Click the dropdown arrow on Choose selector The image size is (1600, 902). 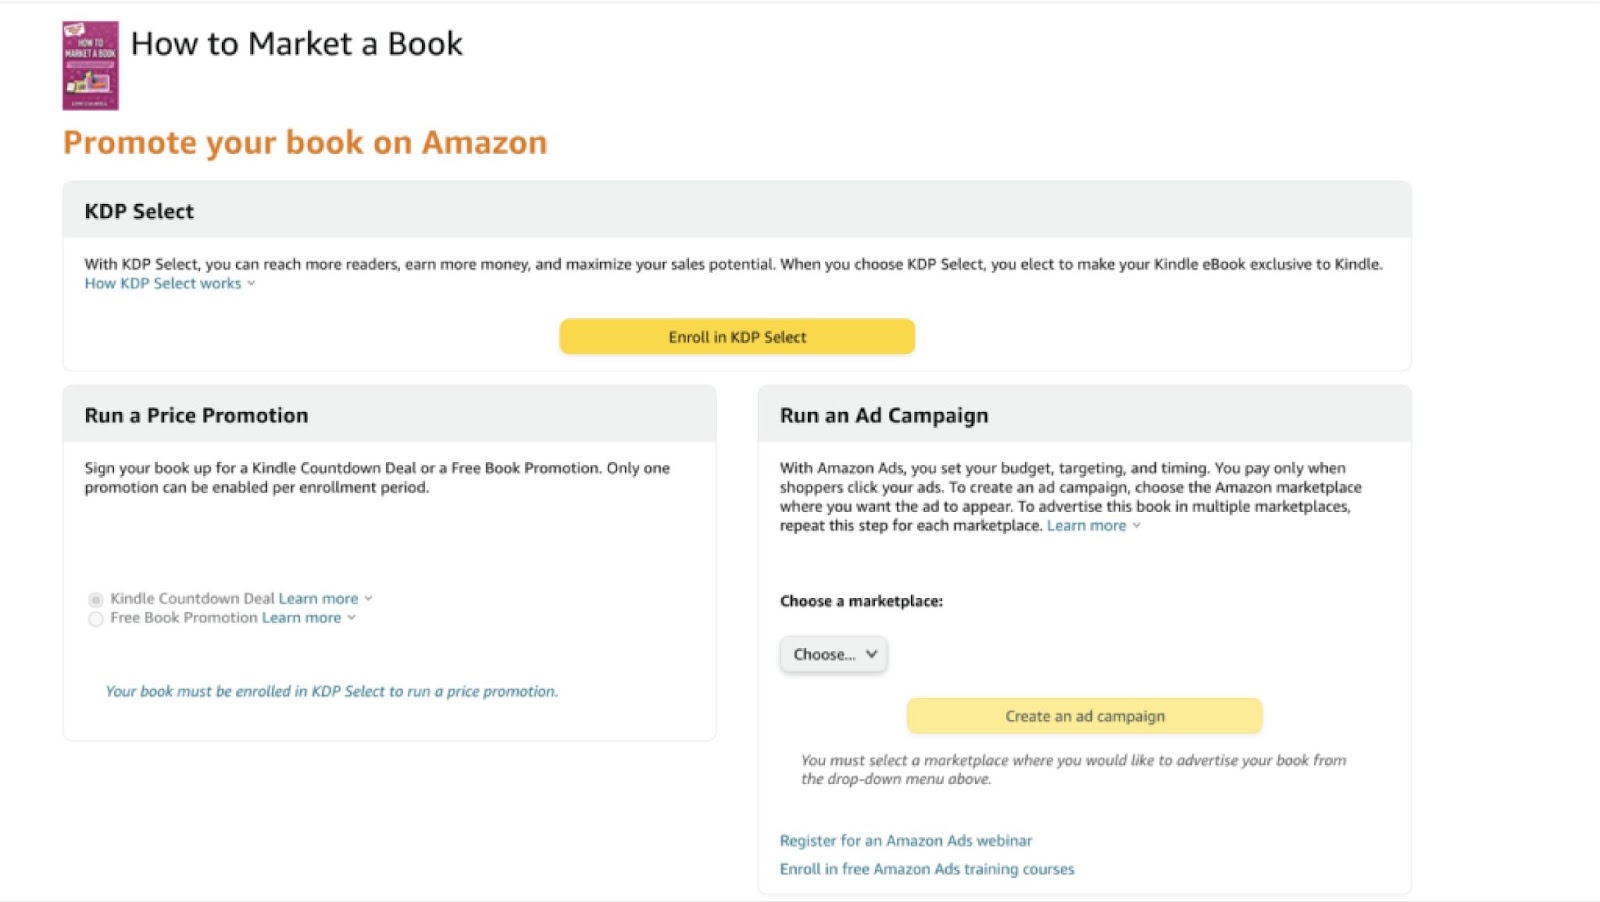871,654
